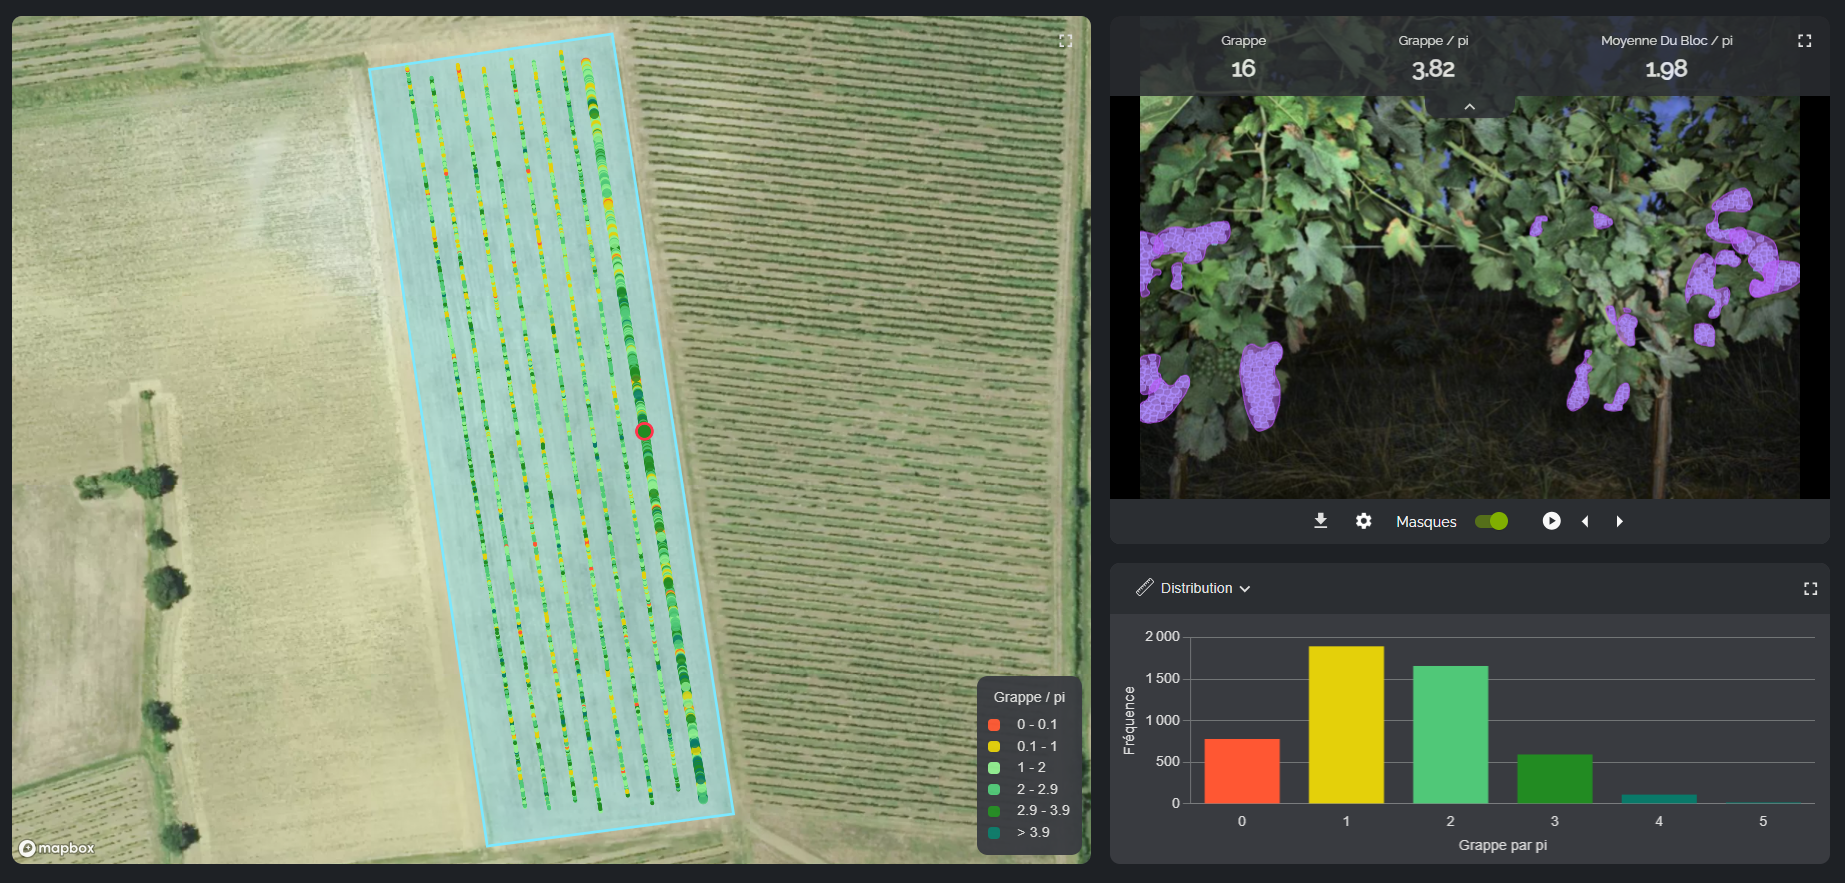Click the Fréquence axis label
The image size is (1845, 883).
1129,720
